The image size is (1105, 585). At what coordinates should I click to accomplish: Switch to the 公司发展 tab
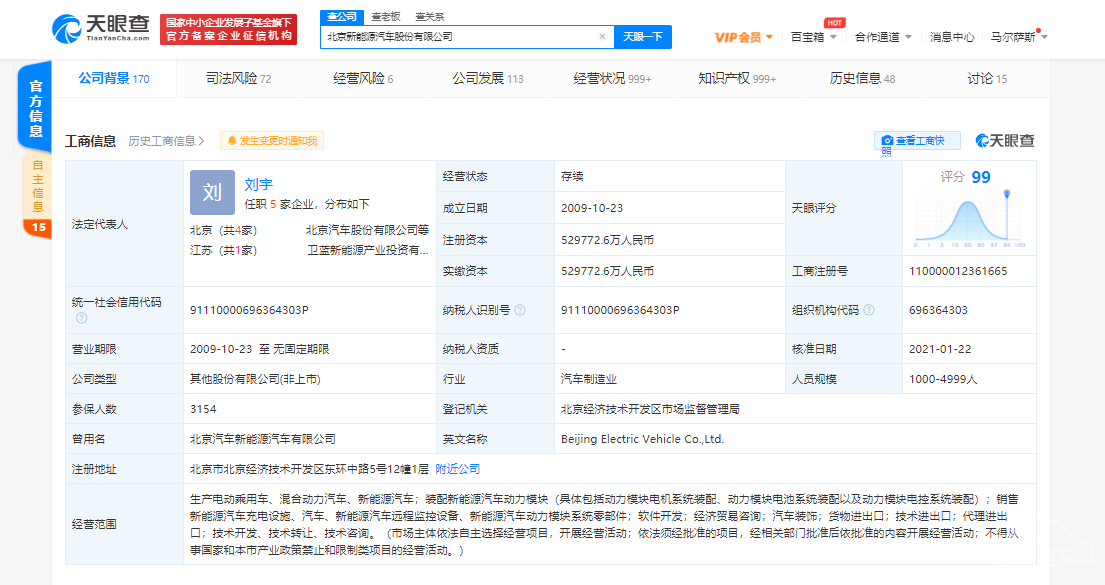[x=488, y=78]
